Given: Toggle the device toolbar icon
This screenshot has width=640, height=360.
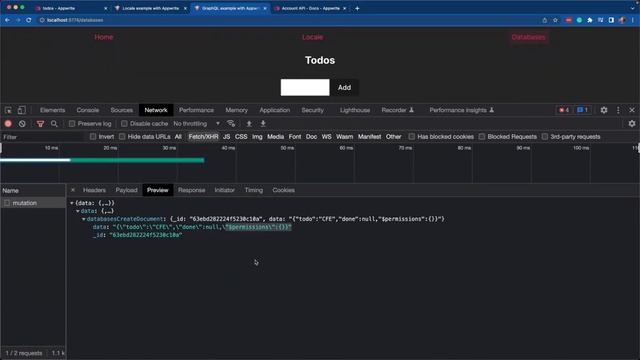Looking at the screenshot, I should coord(21,110).
